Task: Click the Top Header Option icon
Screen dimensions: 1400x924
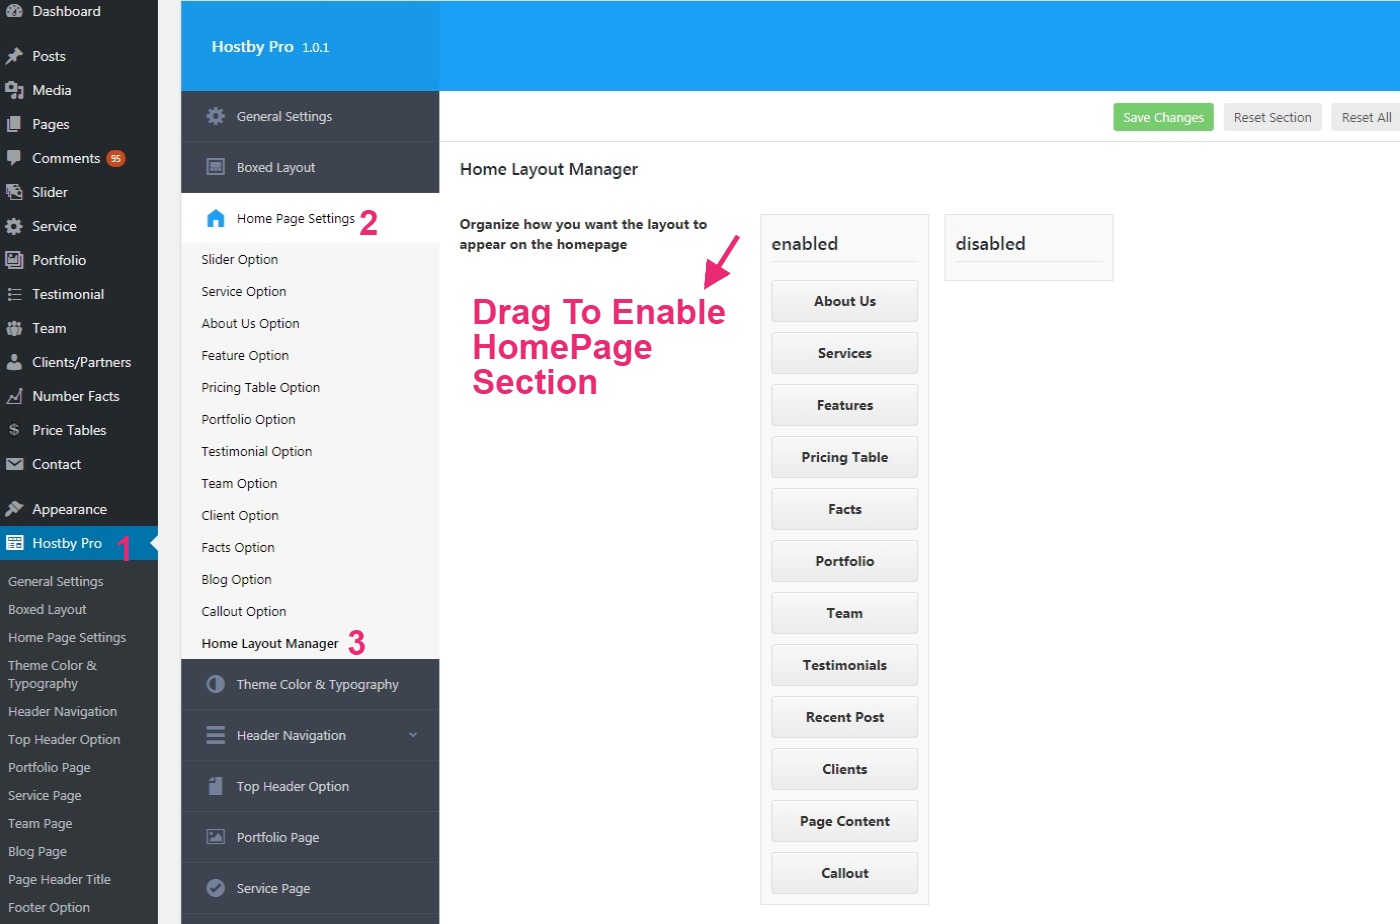Action: [x=215, y=786]
